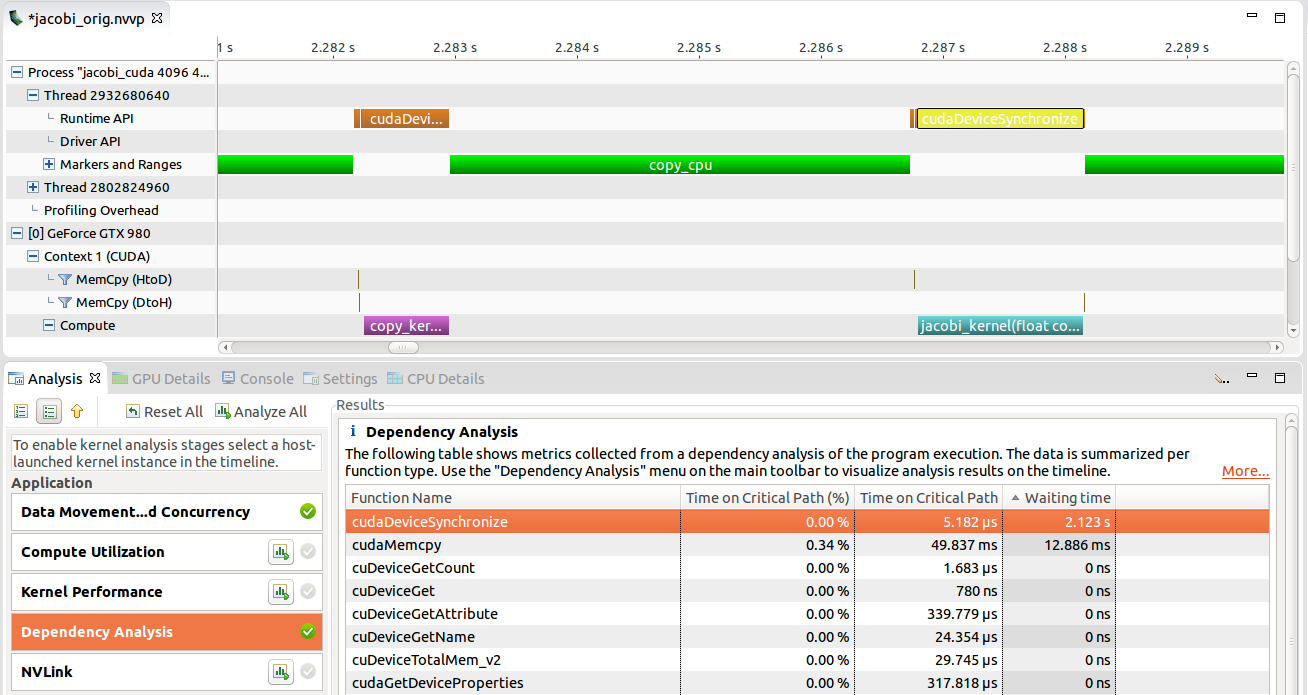Click the Kernel Performance analysis chart icon

[x=280, y=592]
